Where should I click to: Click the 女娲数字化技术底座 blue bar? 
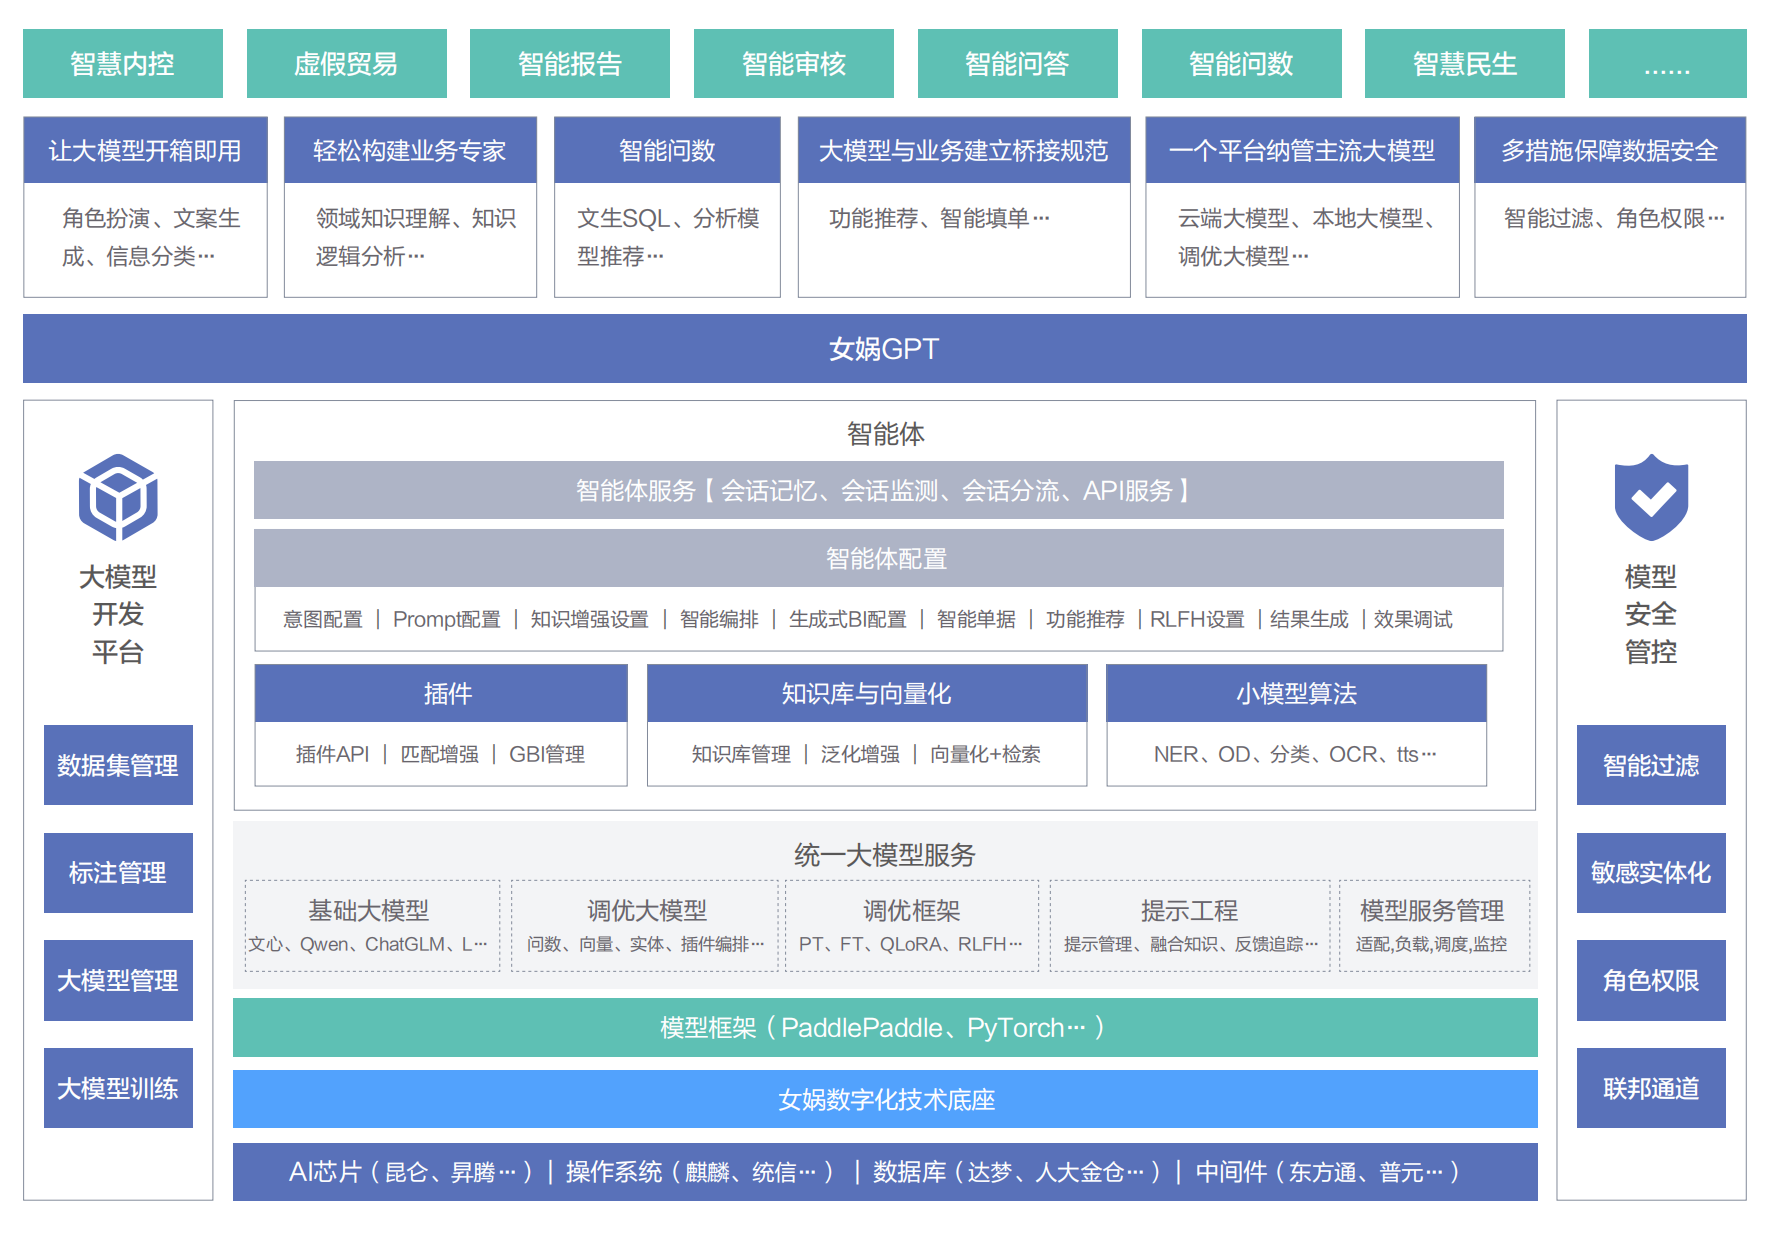point(885,1099)
